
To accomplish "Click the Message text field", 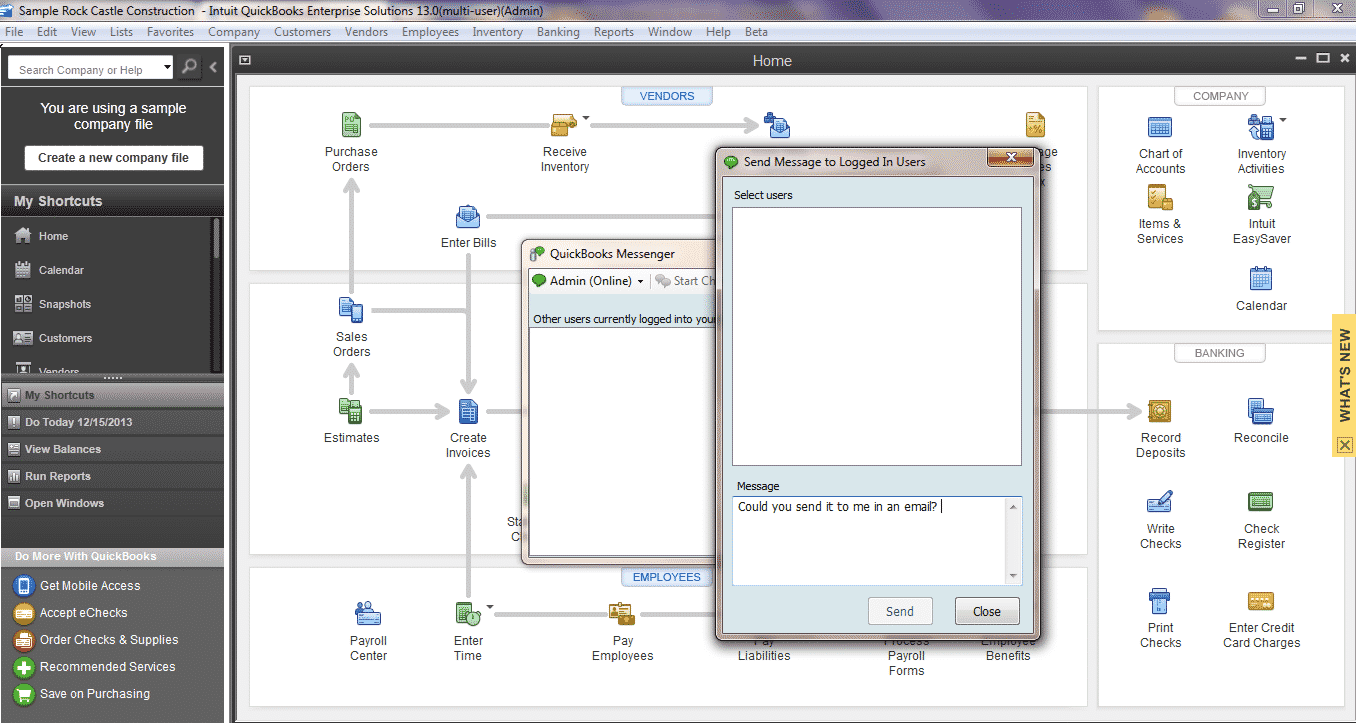I will tap(870, 541).
